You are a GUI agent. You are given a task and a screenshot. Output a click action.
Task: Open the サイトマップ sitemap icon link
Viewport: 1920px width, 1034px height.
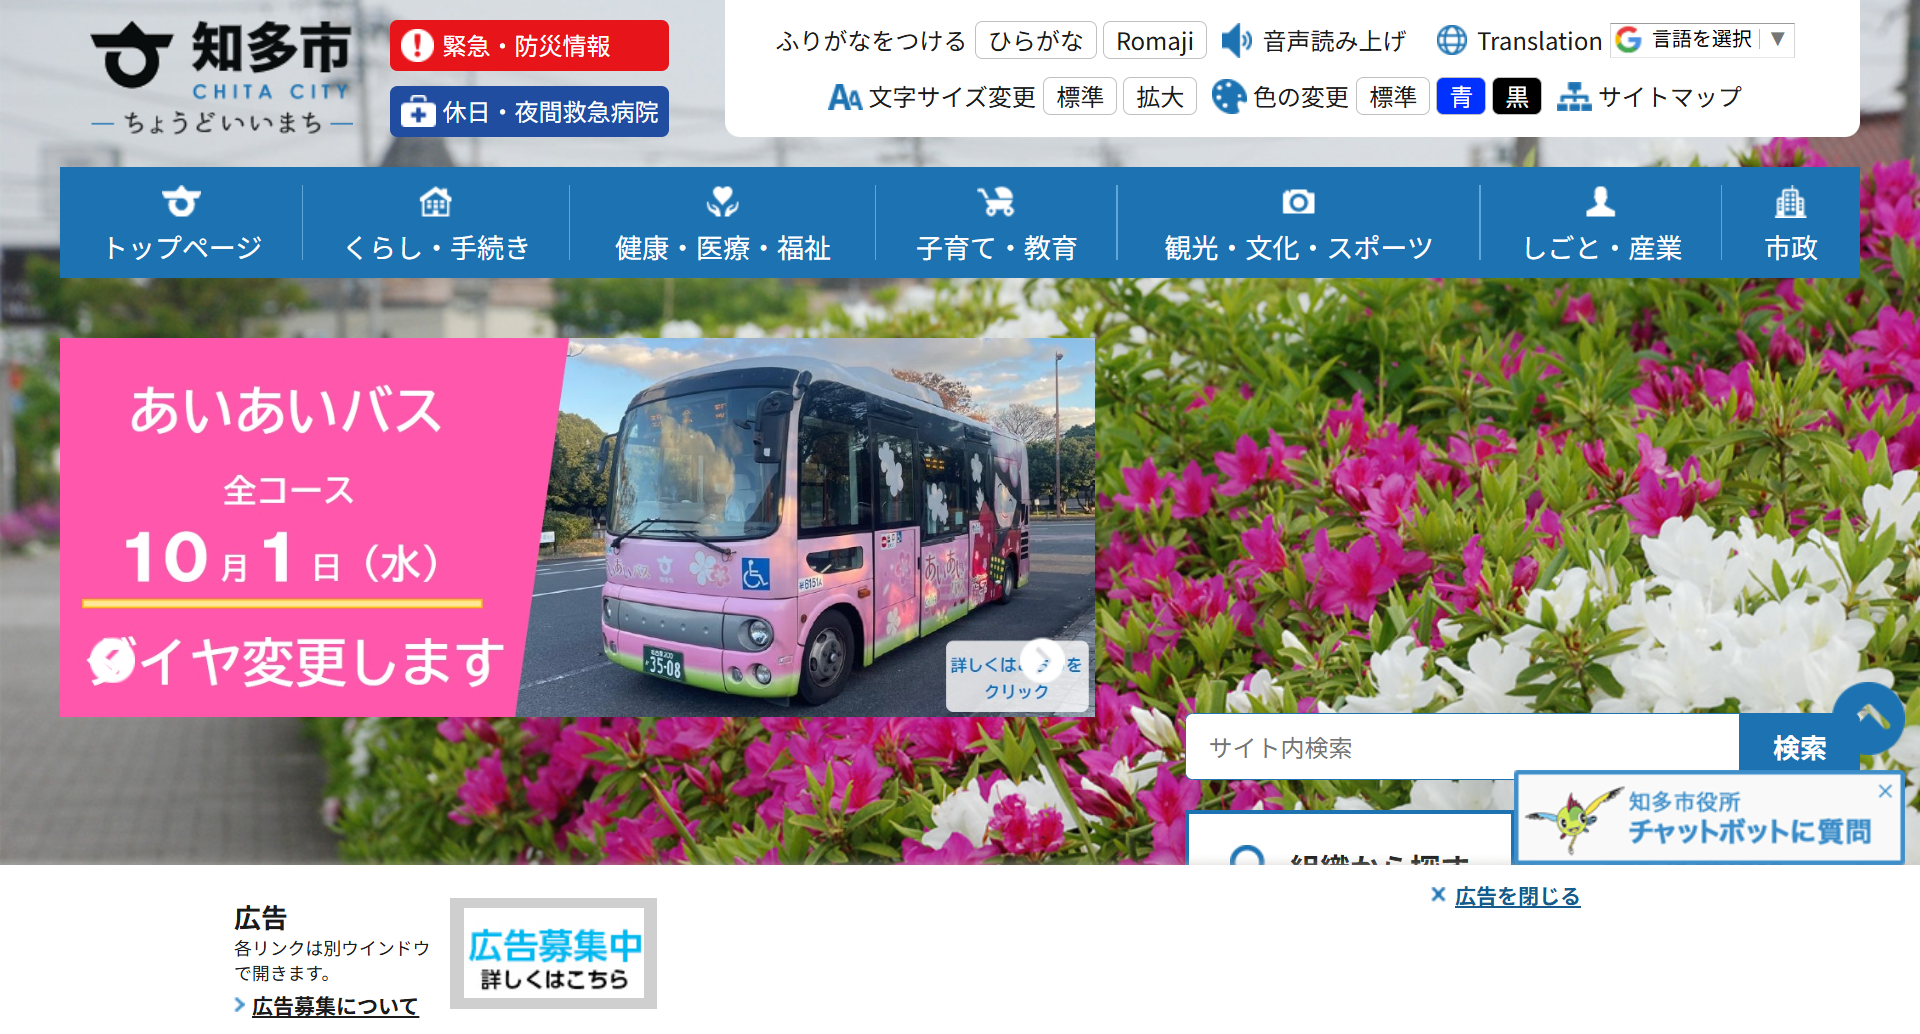point(1574,97)
